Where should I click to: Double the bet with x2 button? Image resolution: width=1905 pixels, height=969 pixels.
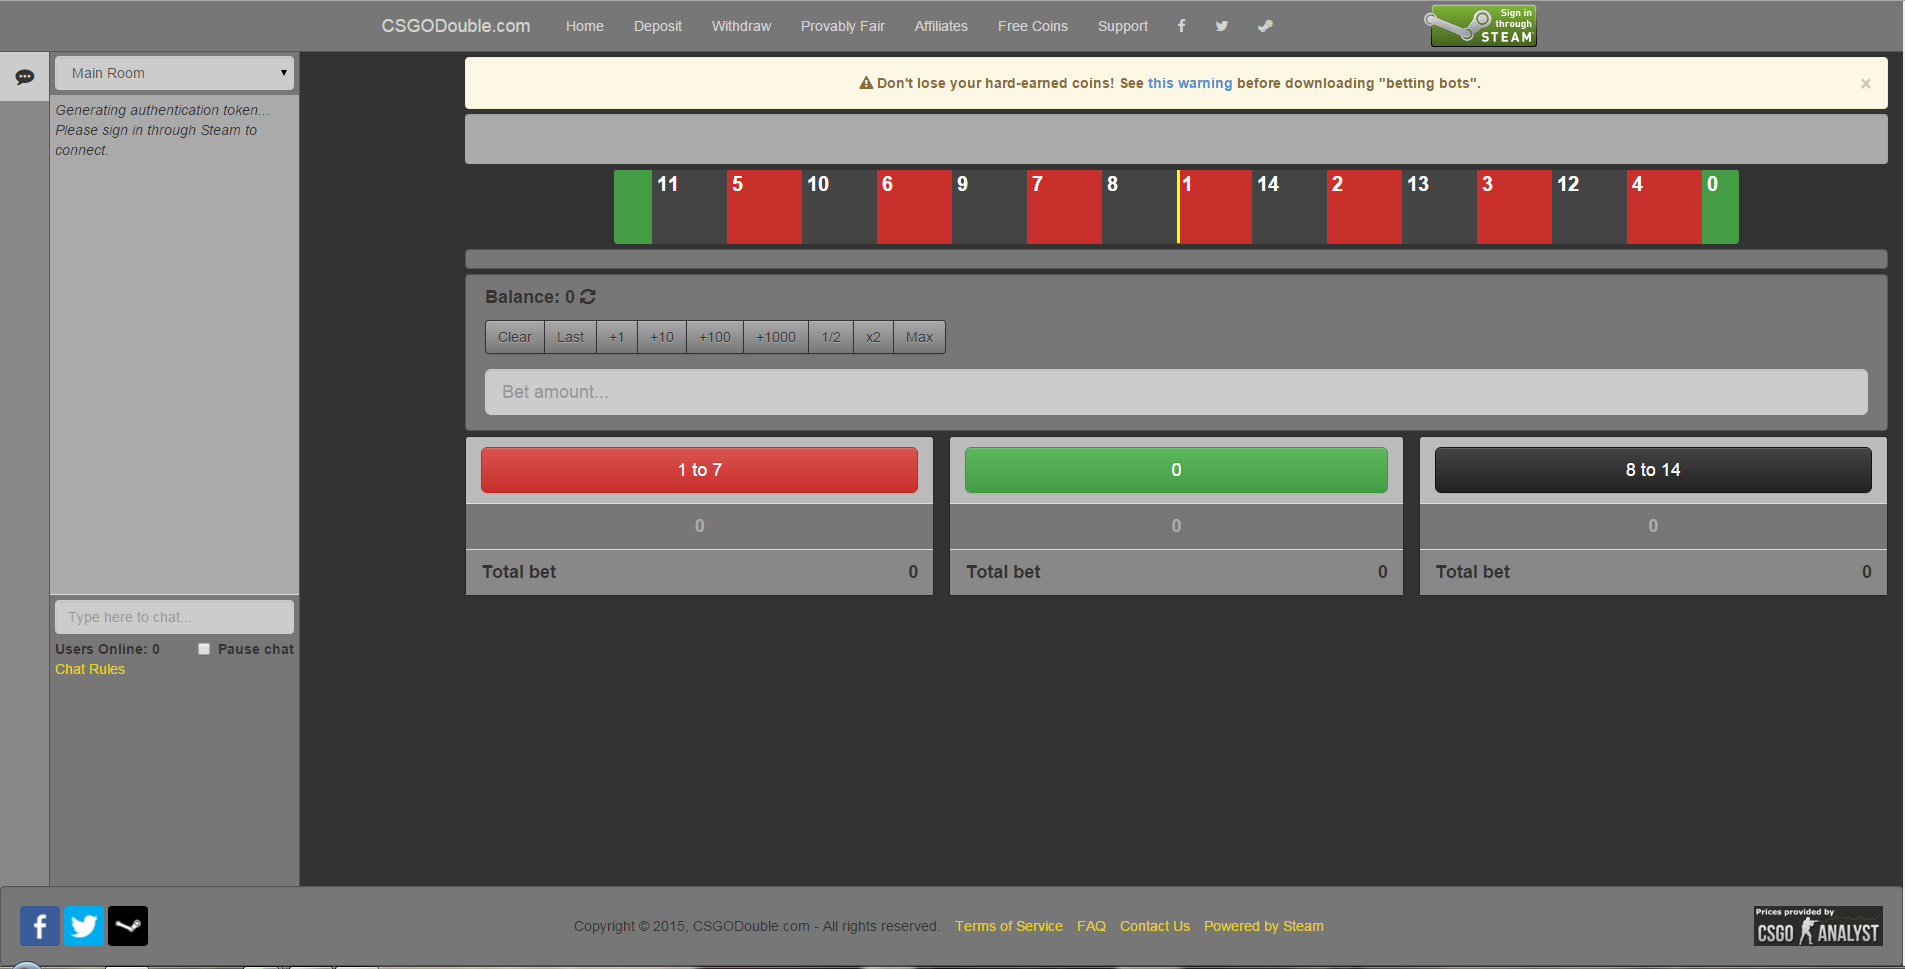click(x=873, y=337)
